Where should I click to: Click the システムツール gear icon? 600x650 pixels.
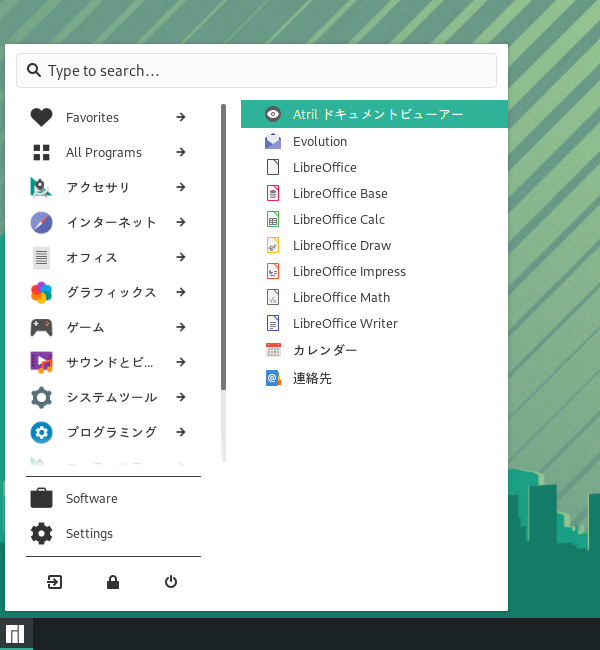[41, 398]
